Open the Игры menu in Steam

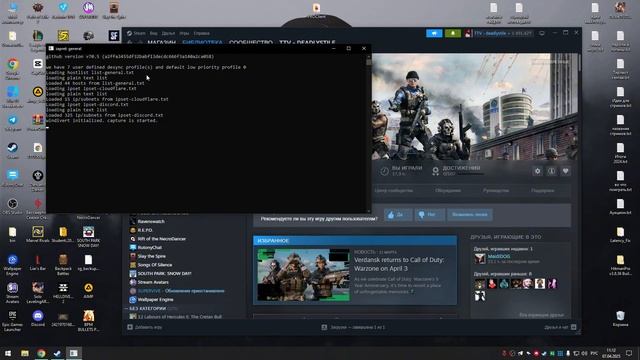tap(184, 33)
